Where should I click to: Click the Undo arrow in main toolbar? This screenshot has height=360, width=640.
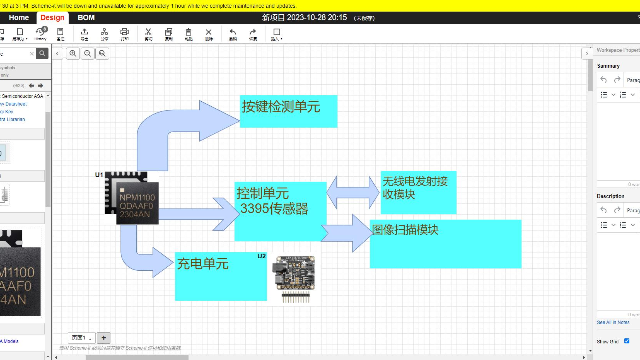coord(233,33)
